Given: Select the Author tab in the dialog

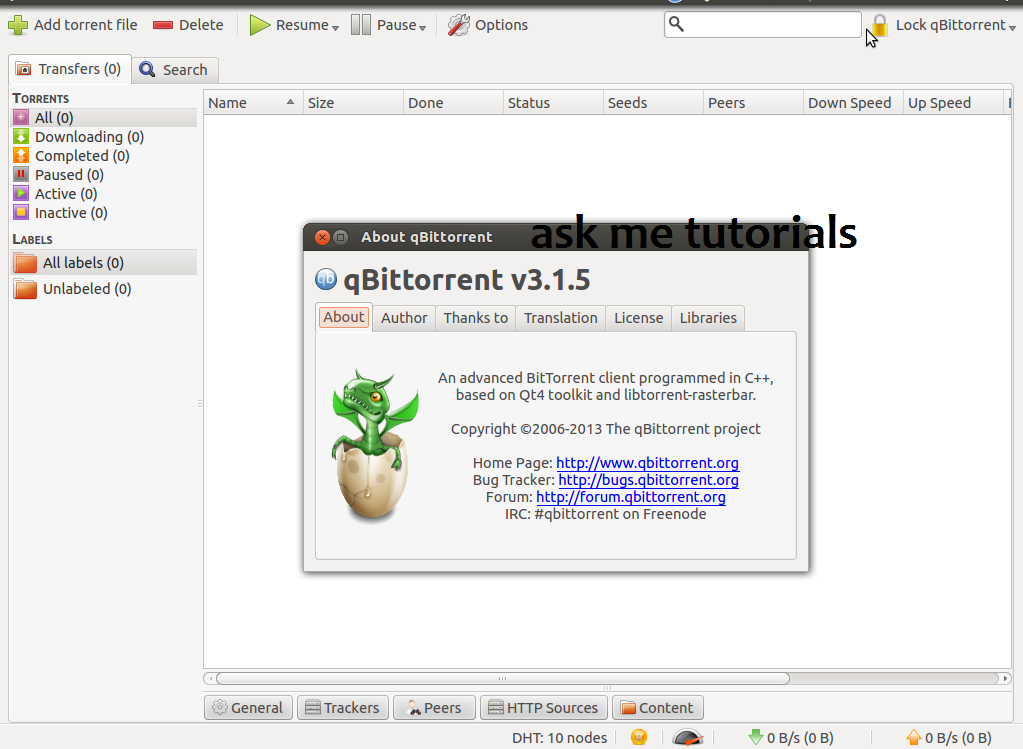Looking at the screenshot, I should click(404, 318).
